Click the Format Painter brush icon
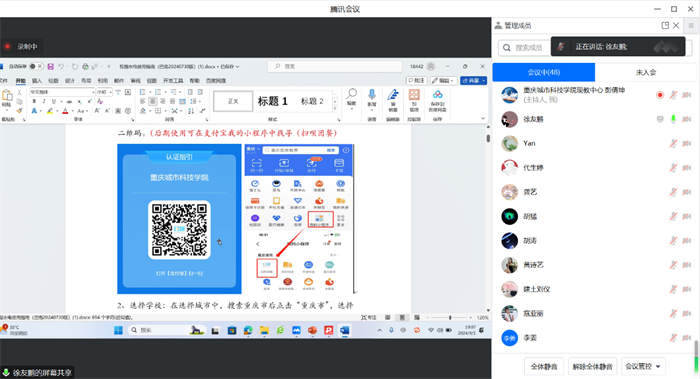The width and height of the screenshot is (700, 379). pos(19,110)
